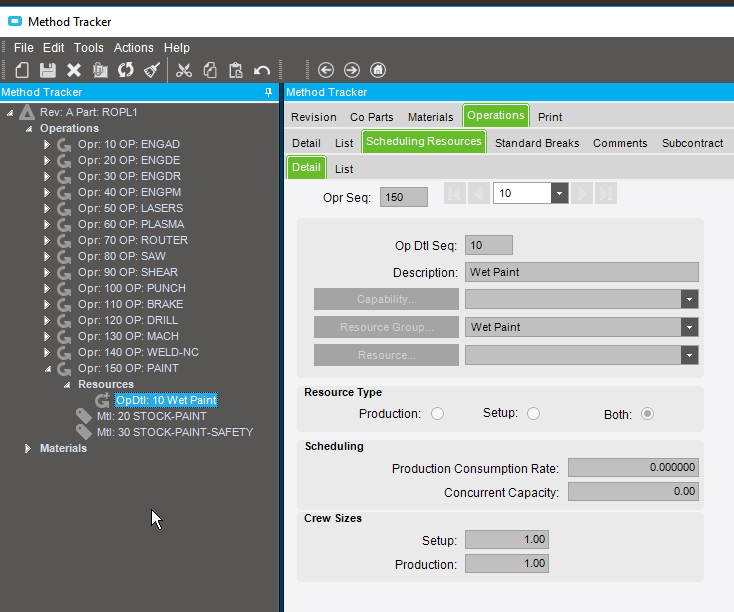Collapse the Opr: 150 OP: PAINT node
The height and width of the screenshot is (612, 734).
point(46,368)
